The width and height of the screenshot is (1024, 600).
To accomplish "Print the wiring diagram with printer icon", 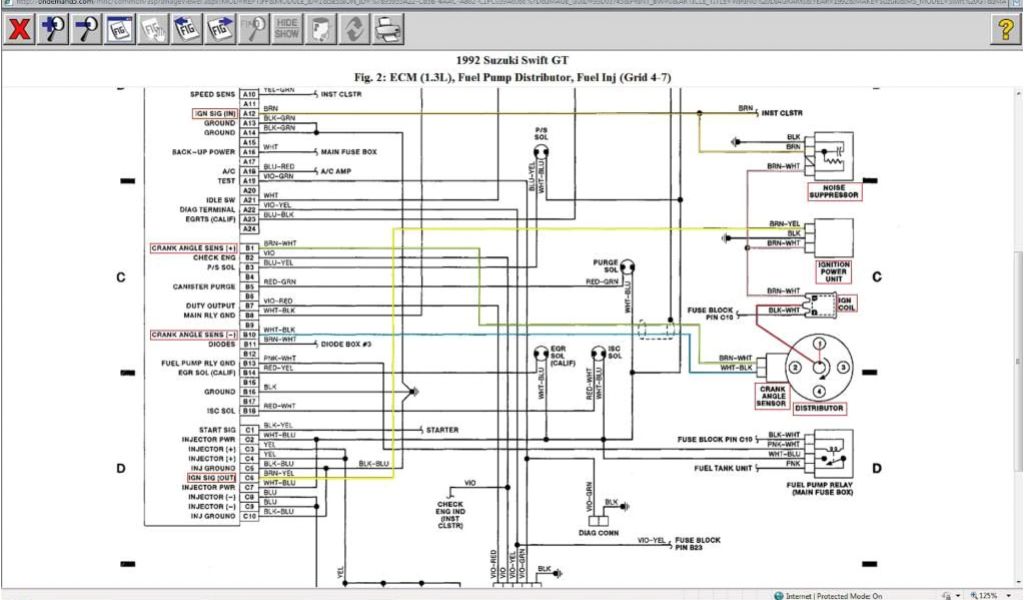I will (386, 29).
